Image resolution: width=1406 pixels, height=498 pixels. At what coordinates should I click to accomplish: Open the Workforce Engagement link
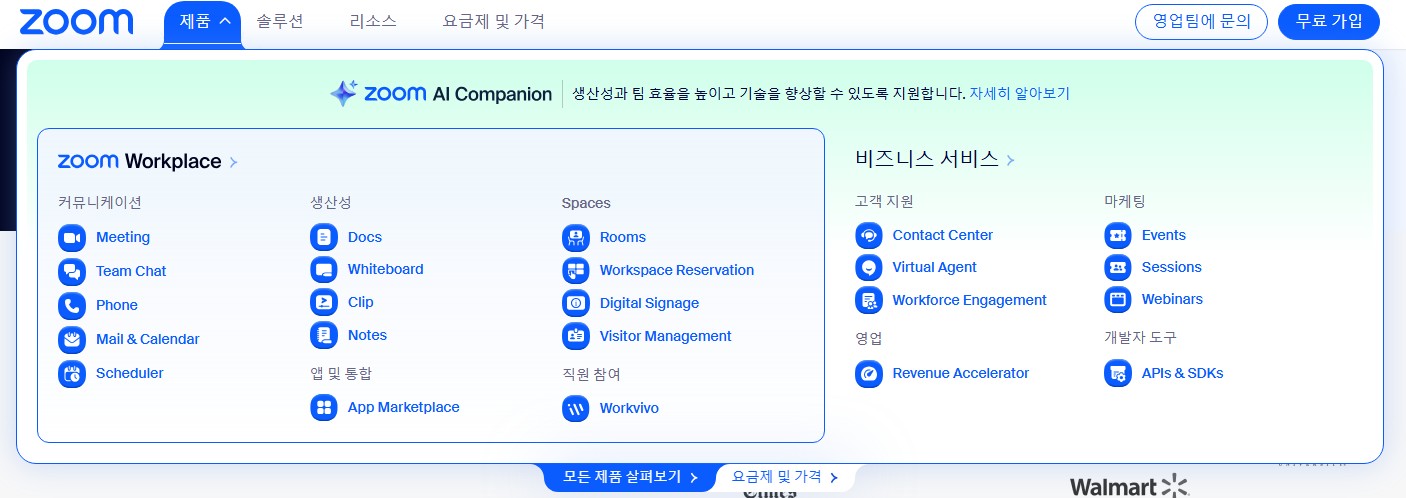point(970,301)
